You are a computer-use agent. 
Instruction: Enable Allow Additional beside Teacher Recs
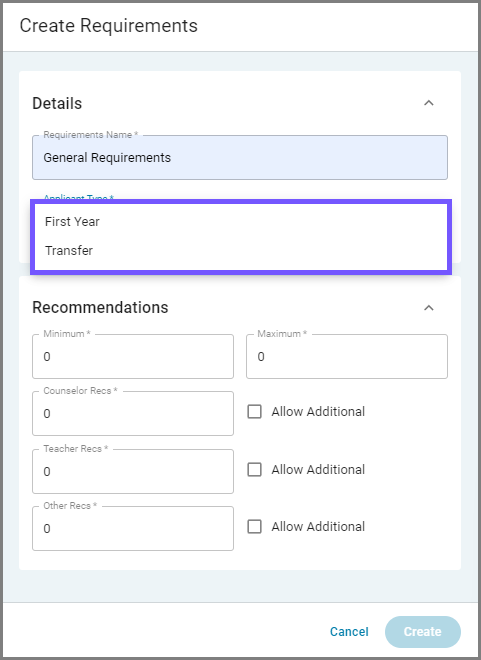click(x=255, y=469)
